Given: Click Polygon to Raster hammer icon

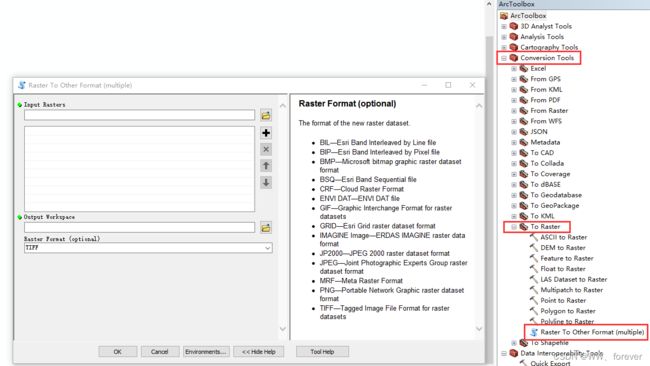Looking at the screenshot, I should [x=534, y=311].
